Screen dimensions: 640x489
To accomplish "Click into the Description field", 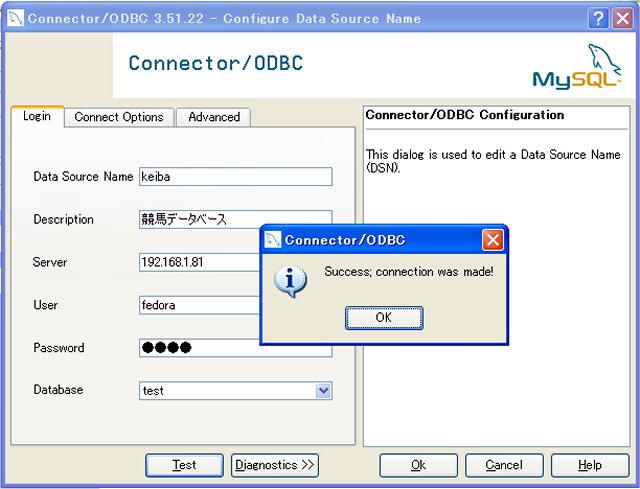I will (236, 219).
